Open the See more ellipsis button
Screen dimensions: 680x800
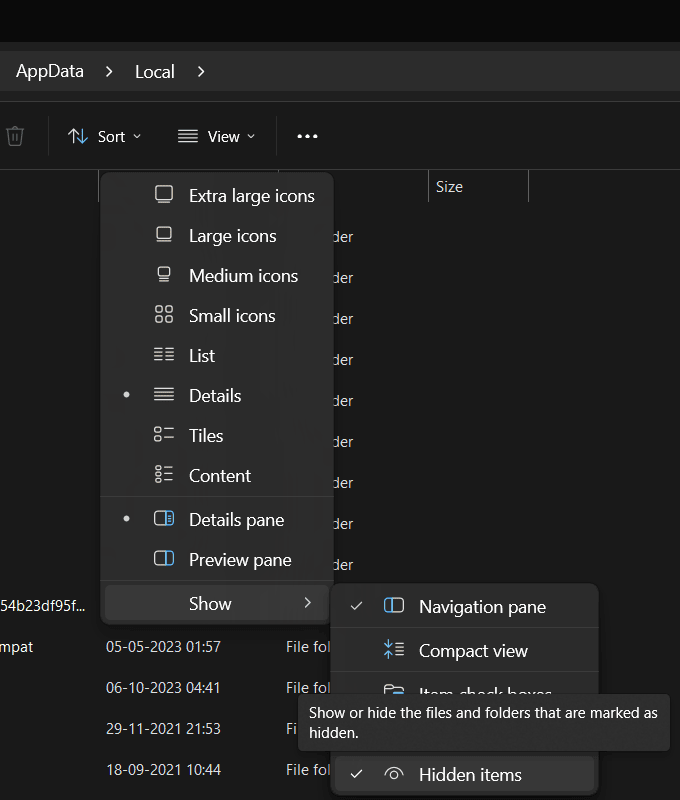coord(306,136)
